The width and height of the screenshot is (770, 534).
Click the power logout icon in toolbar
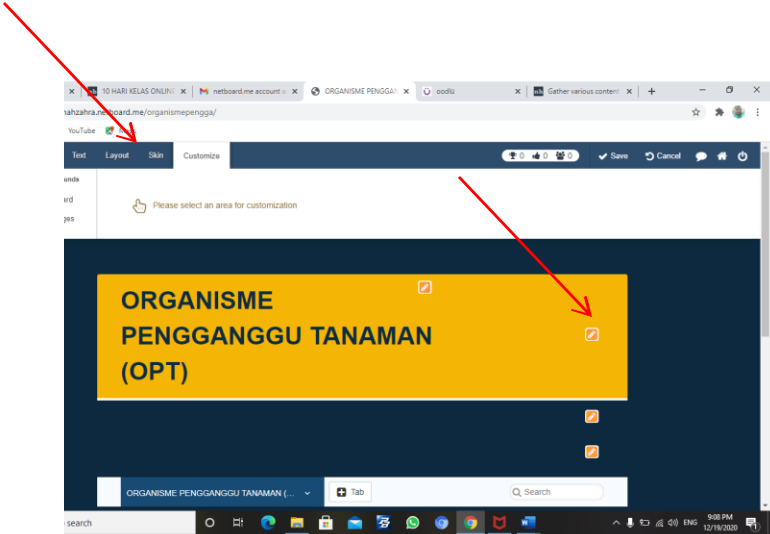pos(743,156)
